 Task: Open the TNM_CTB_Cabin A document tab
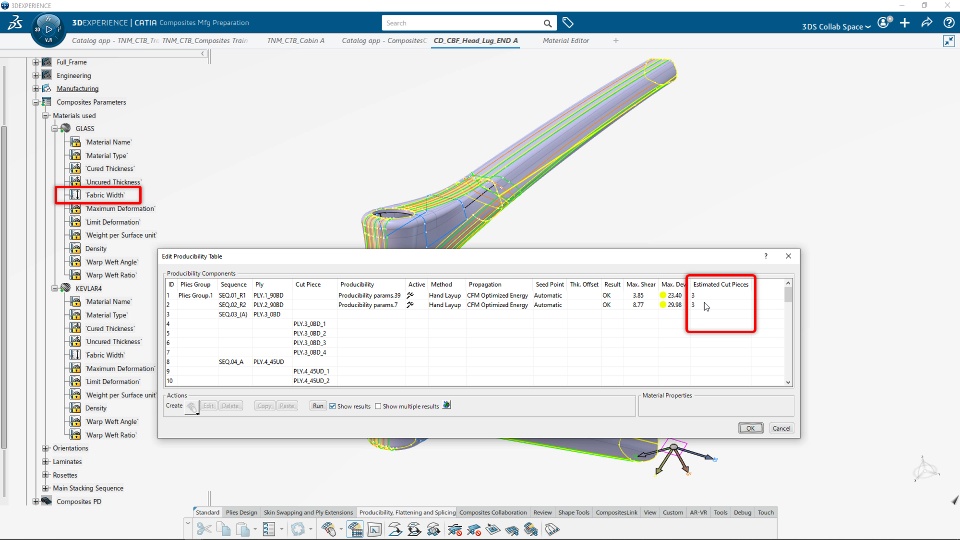point(296,40)
